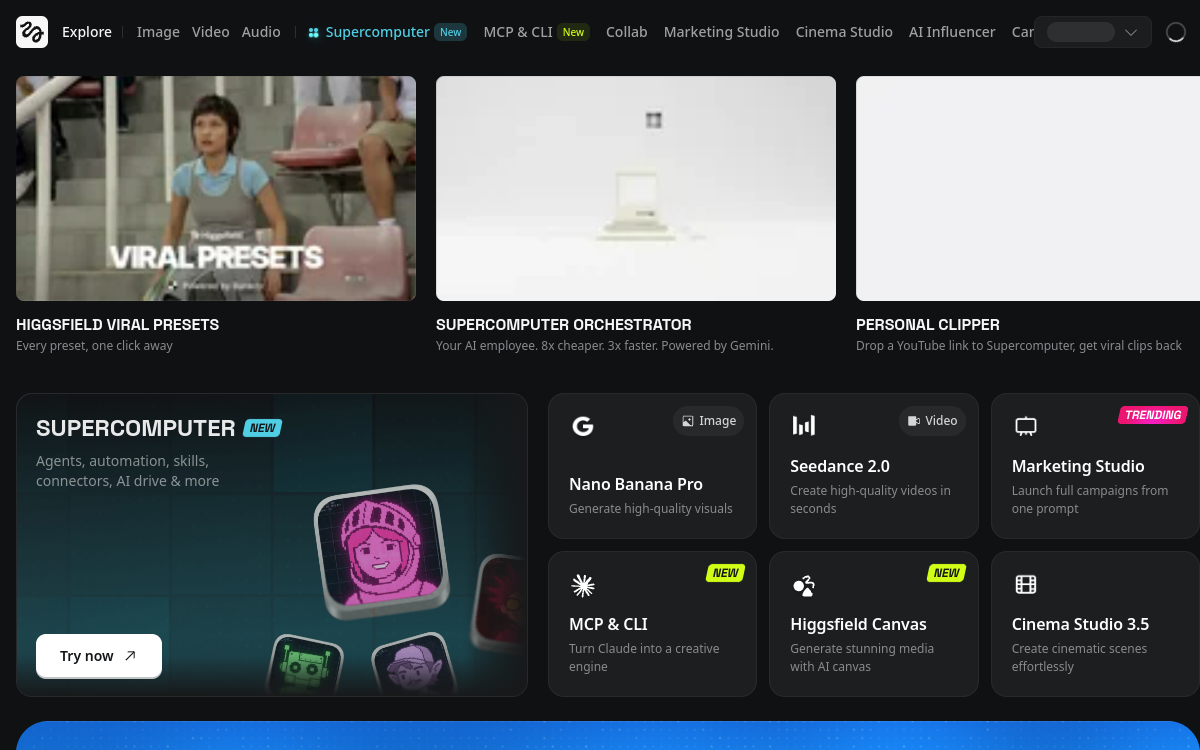Click the Higgsfield logo icon
The image size is (1200, 750).
coord(32,32)
